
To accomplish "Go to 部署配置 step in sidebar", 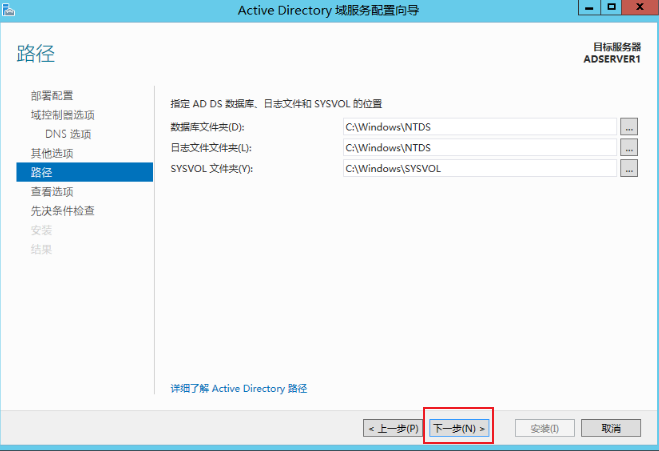I will point(52,96).
